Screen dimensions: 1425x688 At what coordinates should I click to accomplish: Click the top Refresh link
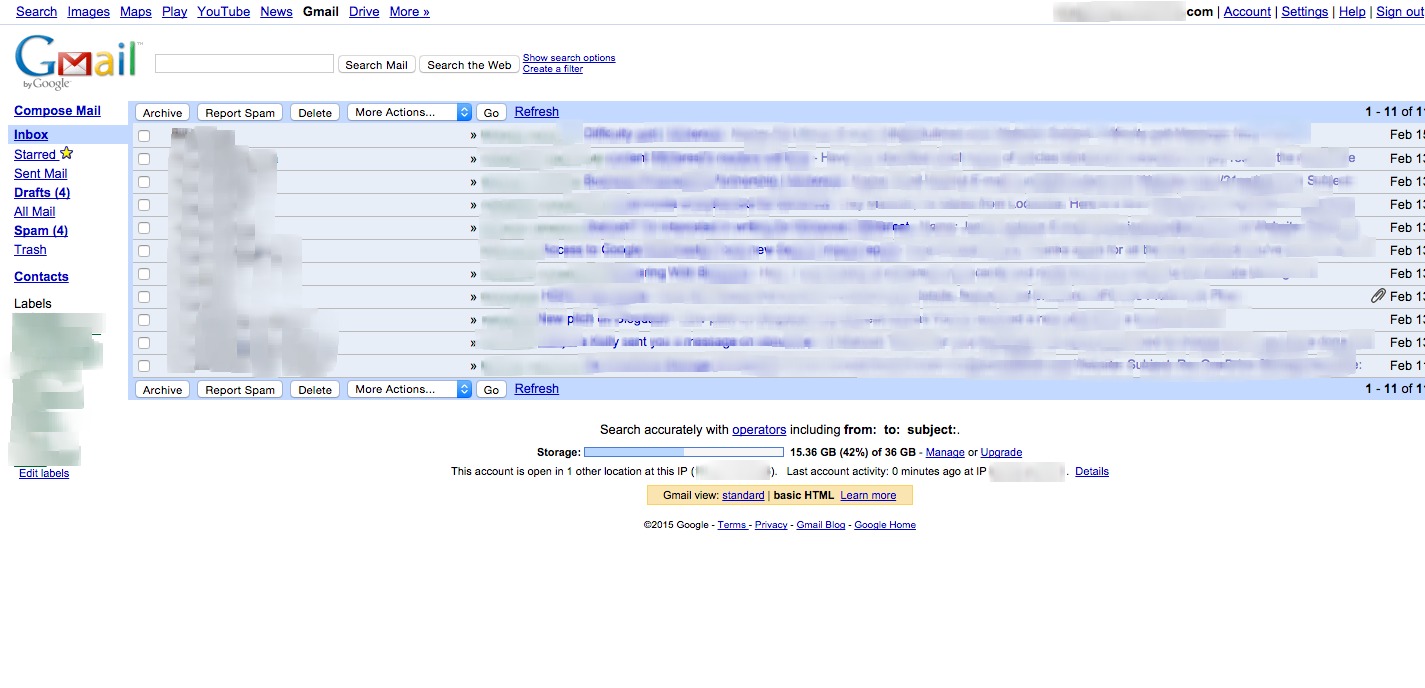(x=537, y=112)
